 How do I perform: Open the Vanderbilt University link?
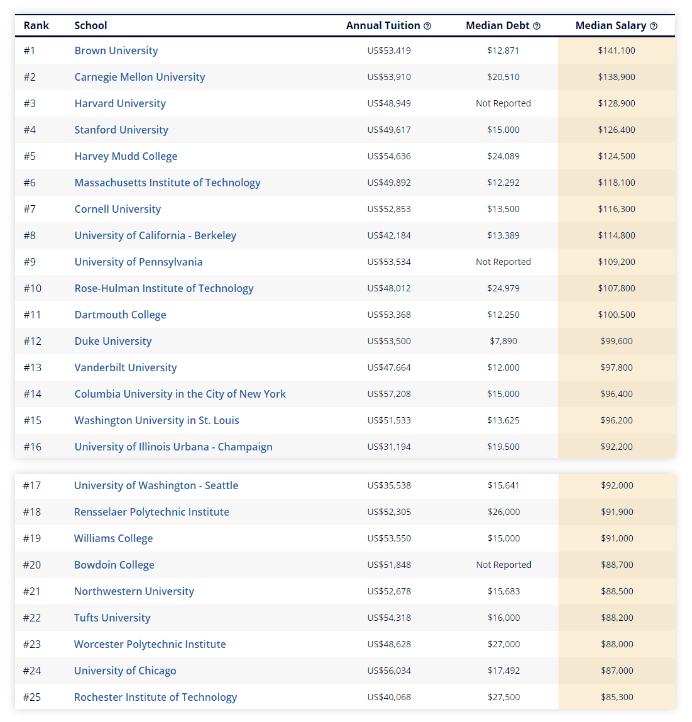pos(125,367)
